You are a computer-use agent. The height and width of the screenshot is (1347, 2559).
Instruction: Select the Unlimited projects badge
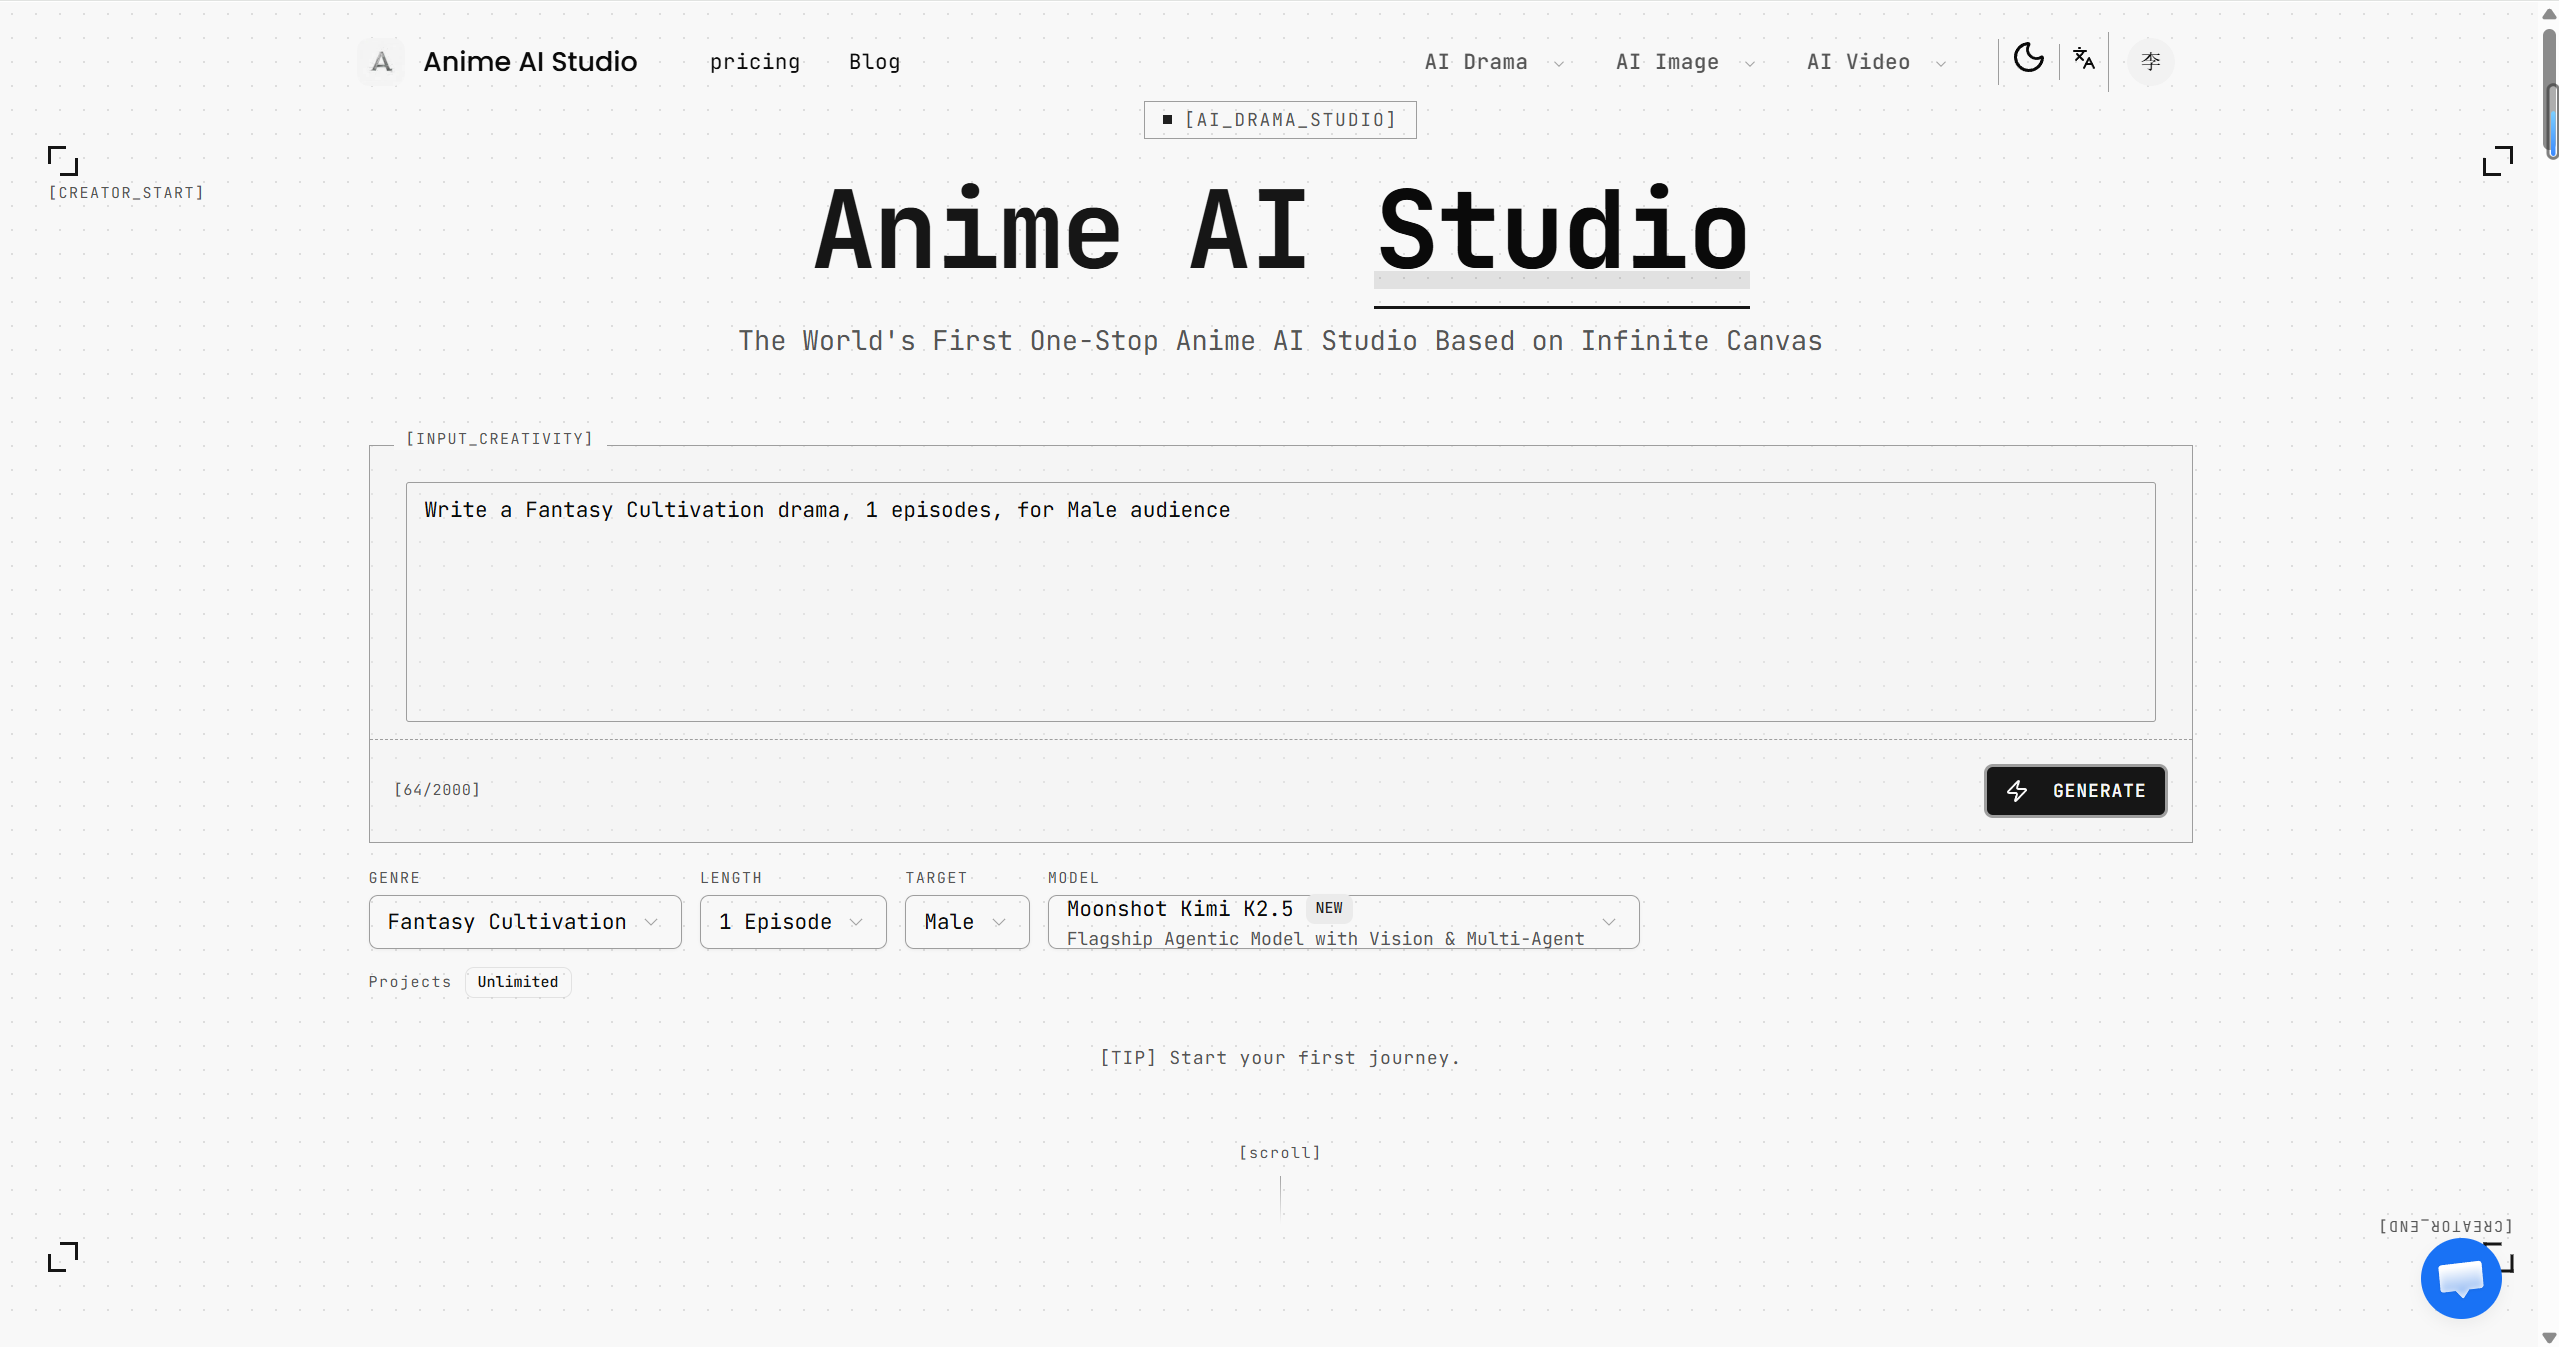[x=517, y=982]
